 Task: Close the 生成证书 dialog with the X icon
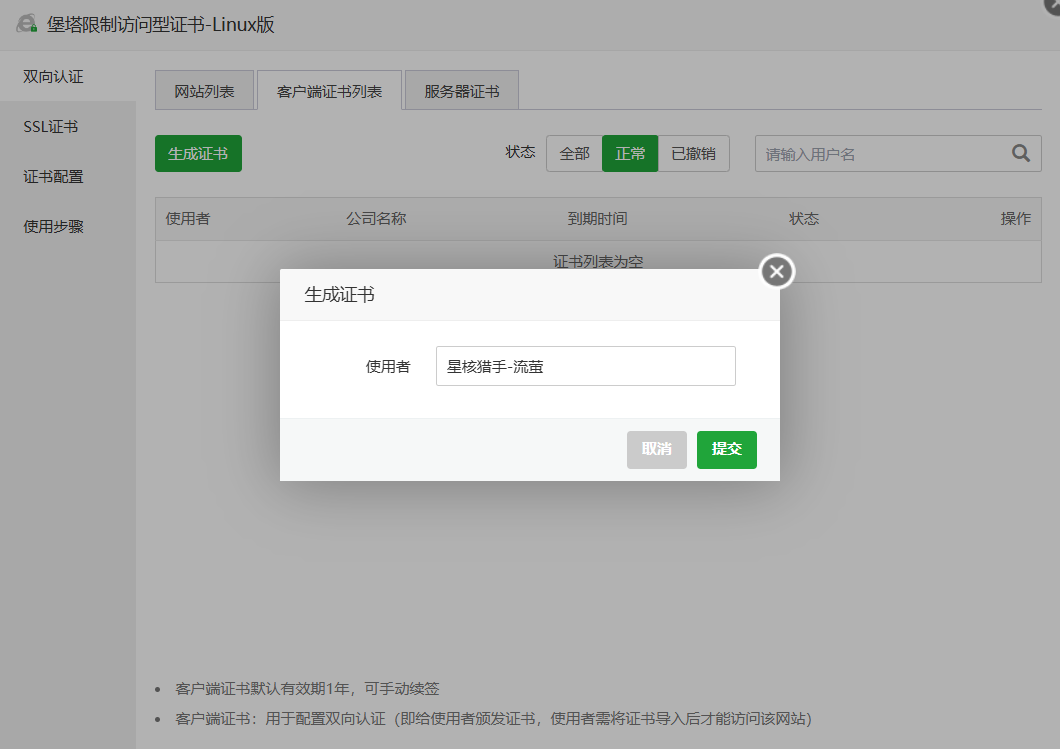[776, 271]
